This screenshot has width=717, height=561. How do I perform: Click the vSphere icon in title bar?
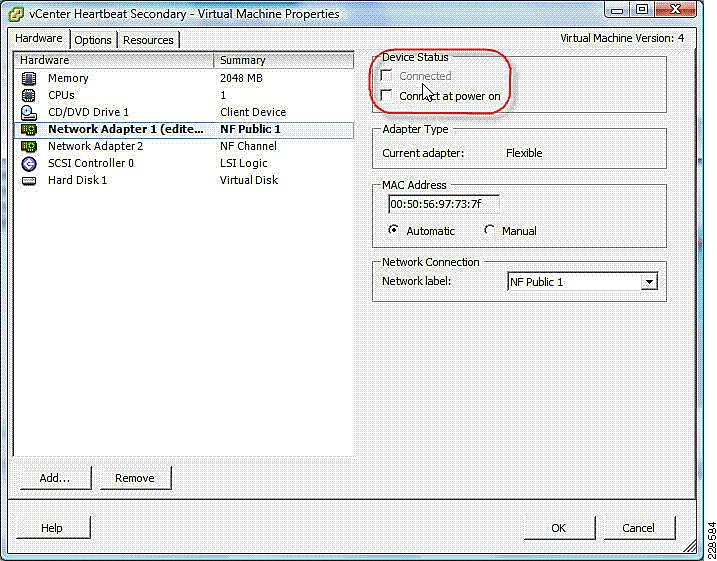(x=16, y=14)
